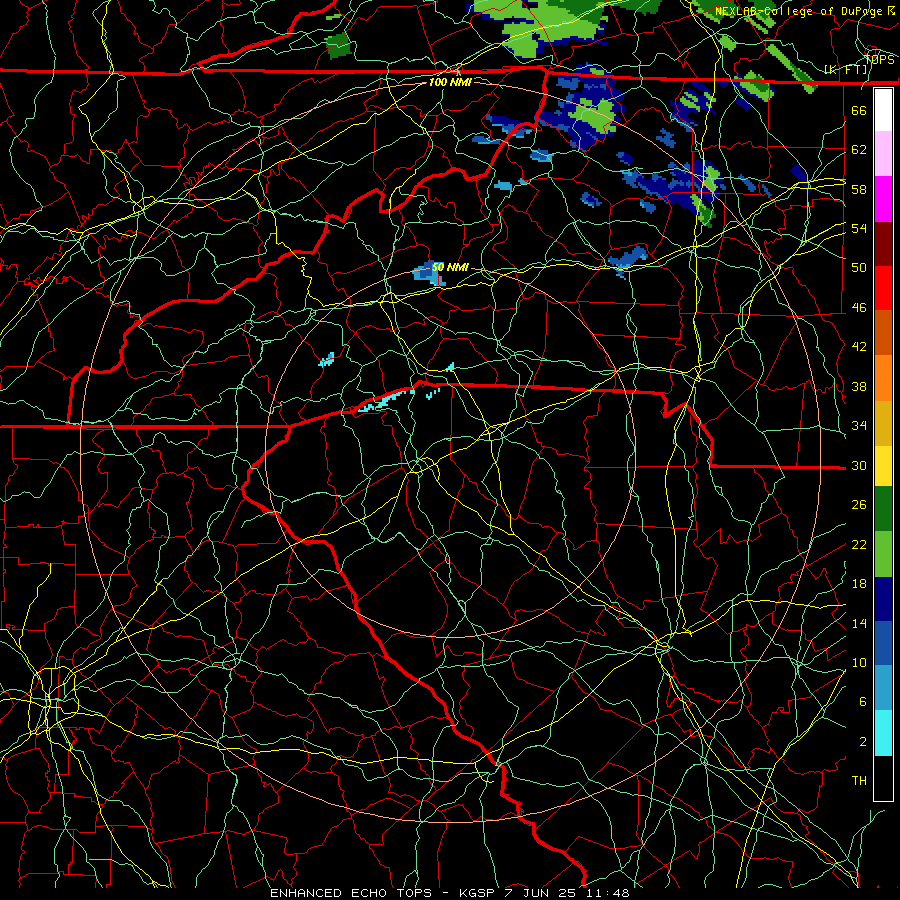This screenshot has height=900, width=900.
Task: Click the legend value 46
Action: [x=859, y=308]
